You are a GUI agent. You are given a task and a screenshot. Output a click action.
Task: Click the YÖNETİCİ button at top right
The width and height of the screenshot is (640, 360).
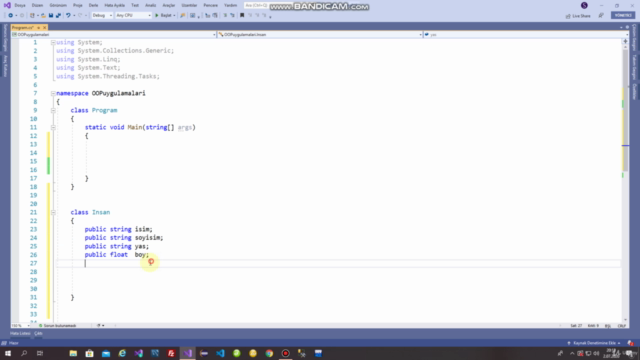[623, 15]
